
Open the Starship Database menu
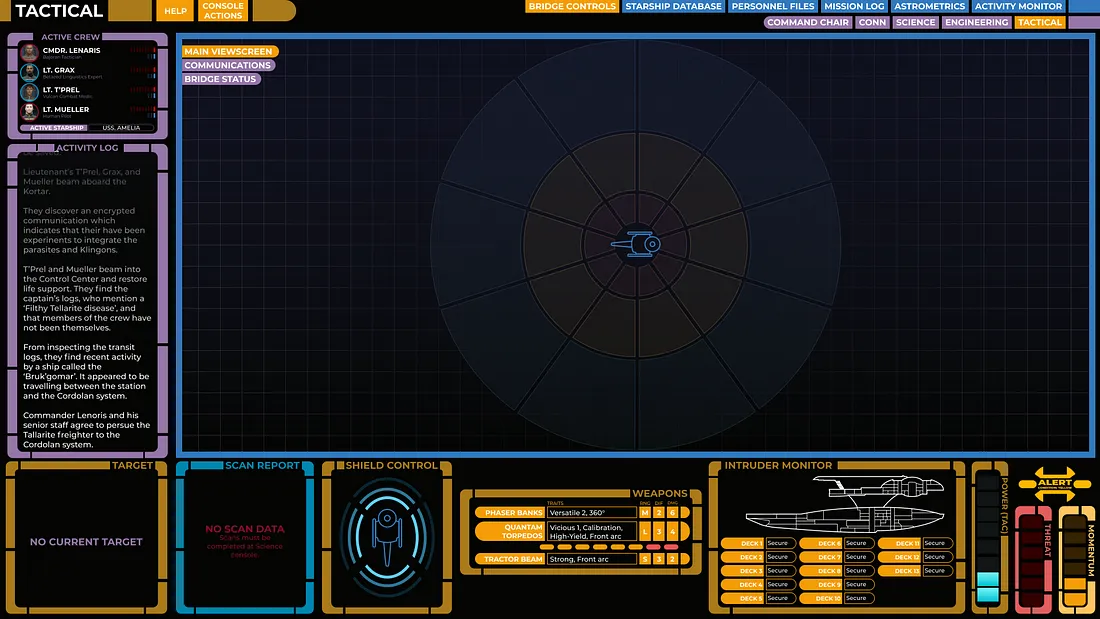[673, 7]
